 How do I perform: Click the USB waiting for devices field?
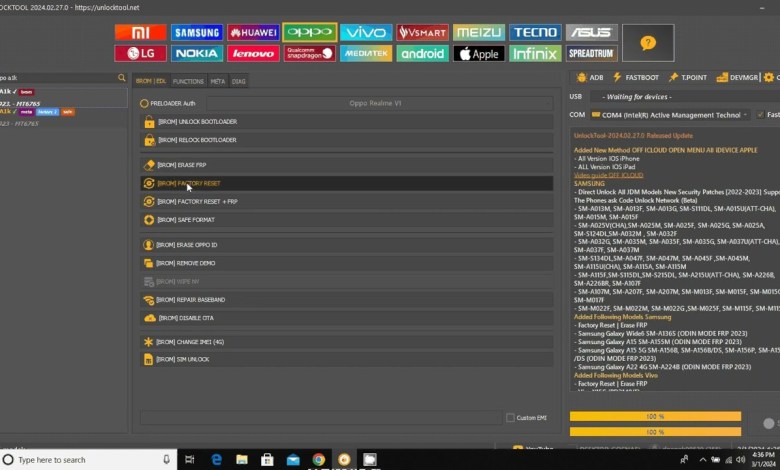point(684,97)
